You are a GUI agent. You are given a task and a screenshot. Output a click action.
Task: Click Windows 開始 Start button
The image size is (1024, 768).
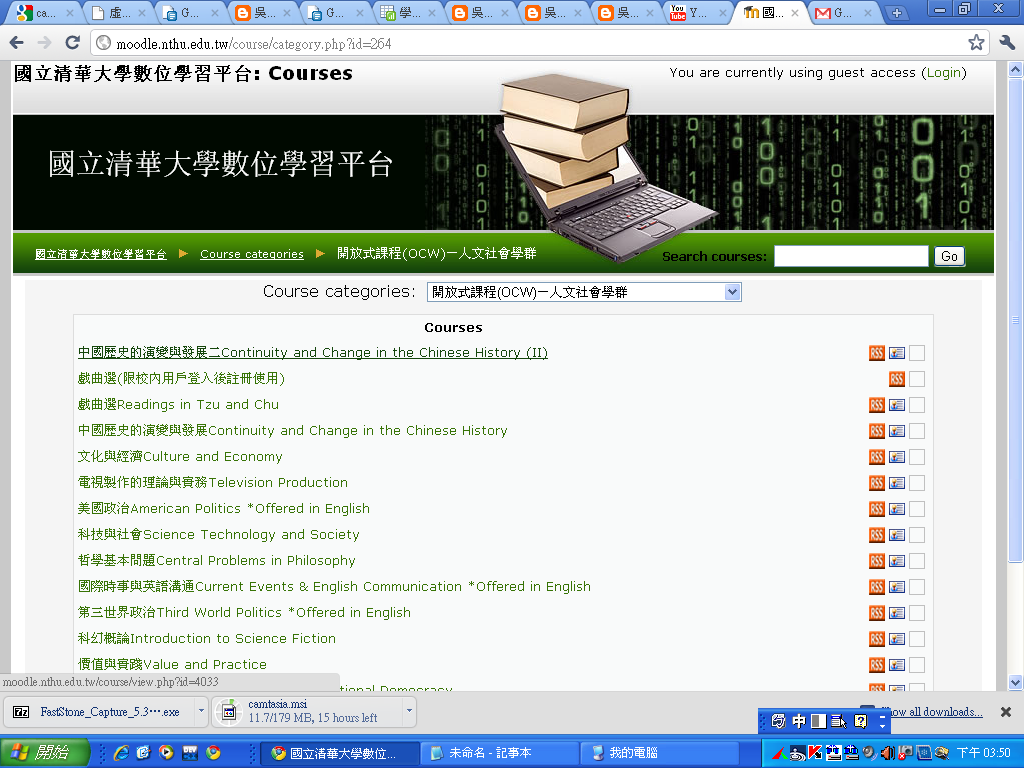tap(44, 753)
